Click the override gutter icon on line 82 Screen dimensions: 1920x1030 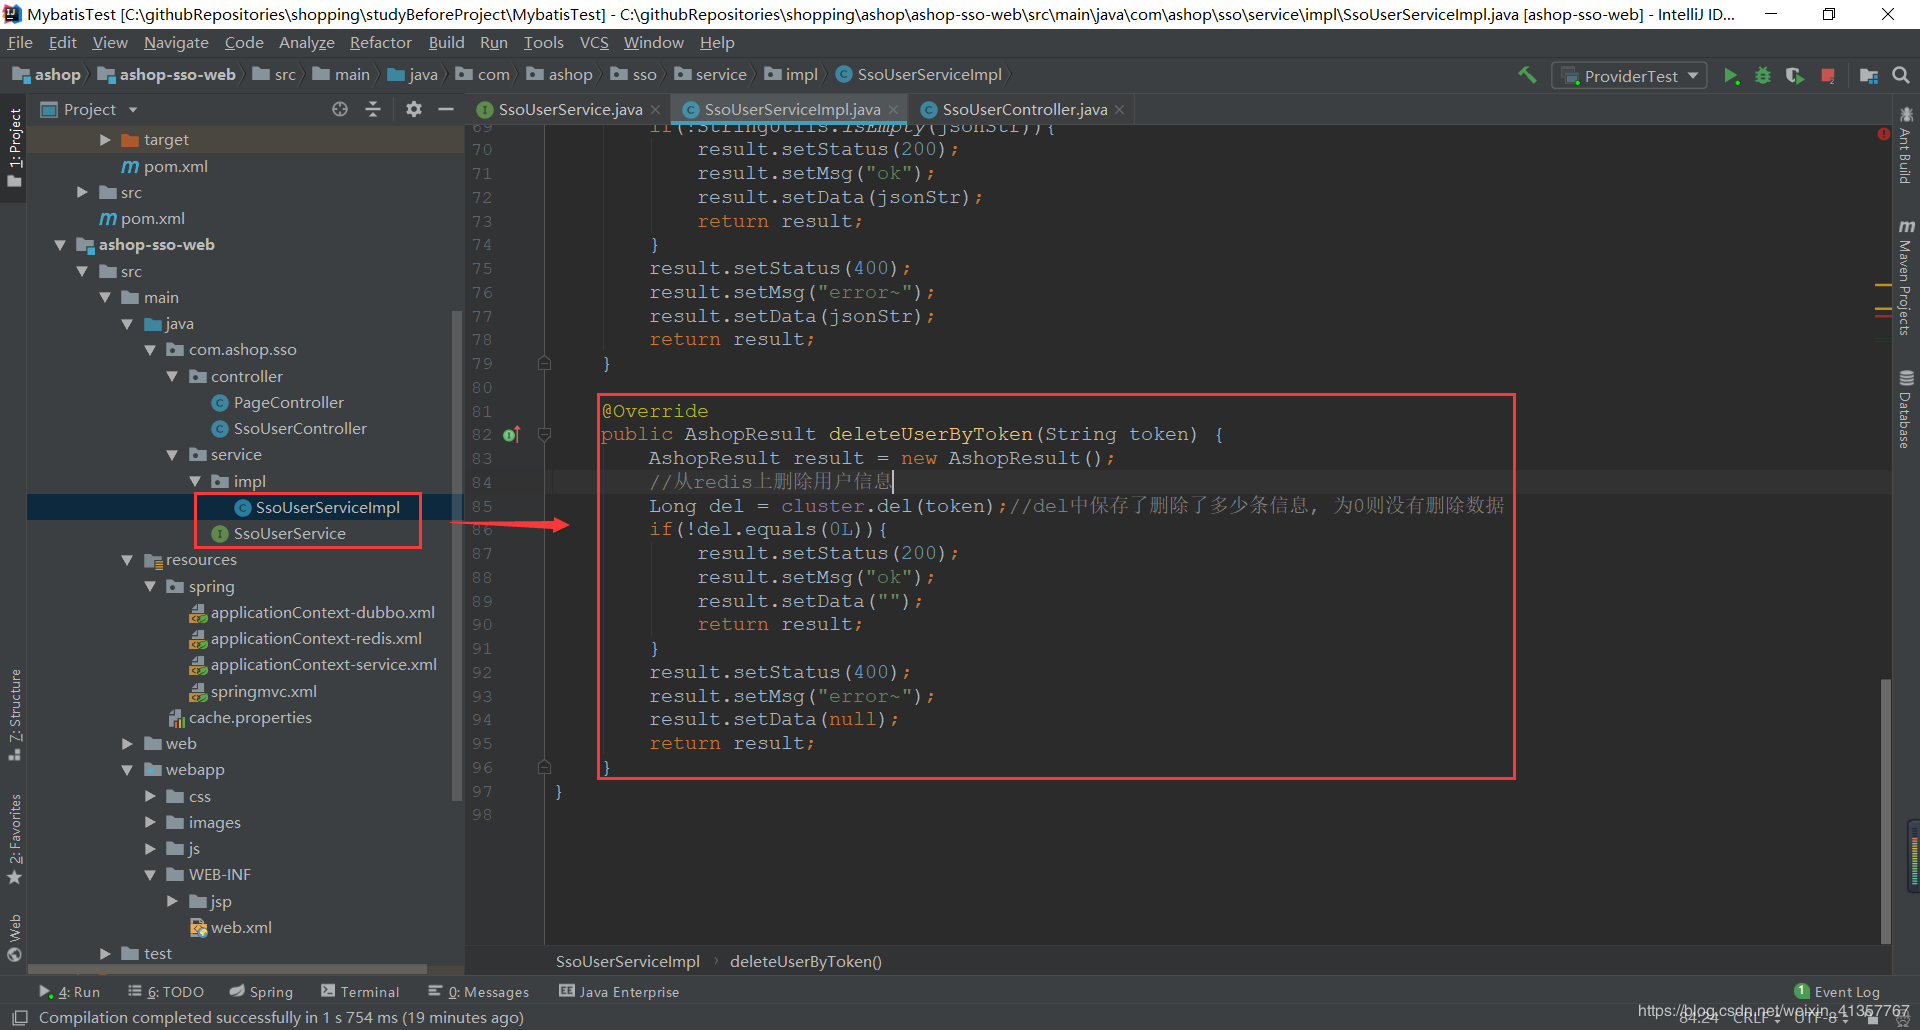point(511,435)
